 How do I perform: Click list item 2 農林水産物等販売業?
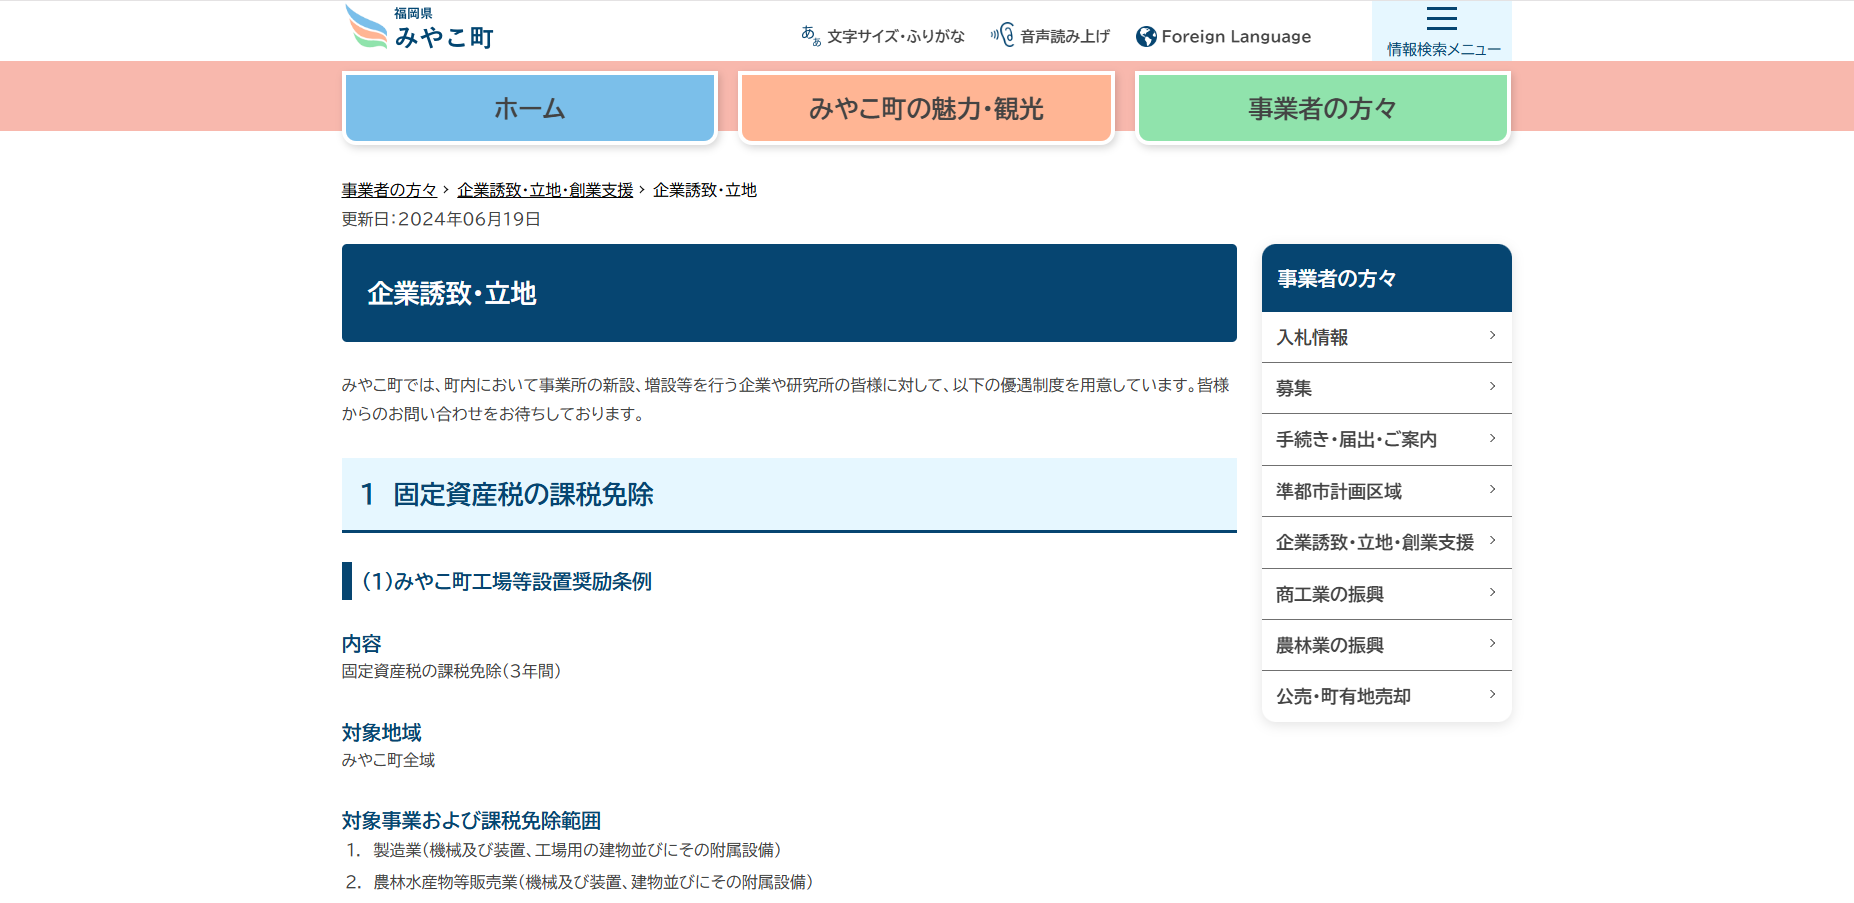(x=593, y=882)
